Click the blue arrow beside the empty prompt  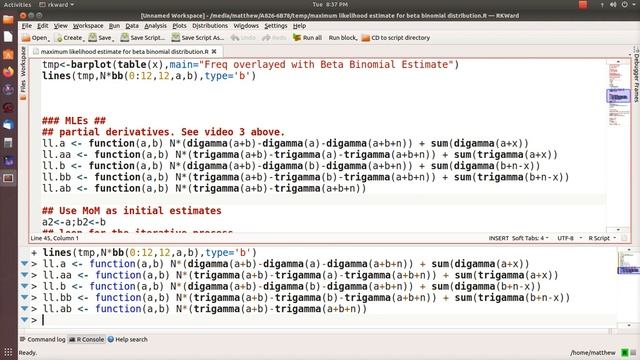pos(24,320)
